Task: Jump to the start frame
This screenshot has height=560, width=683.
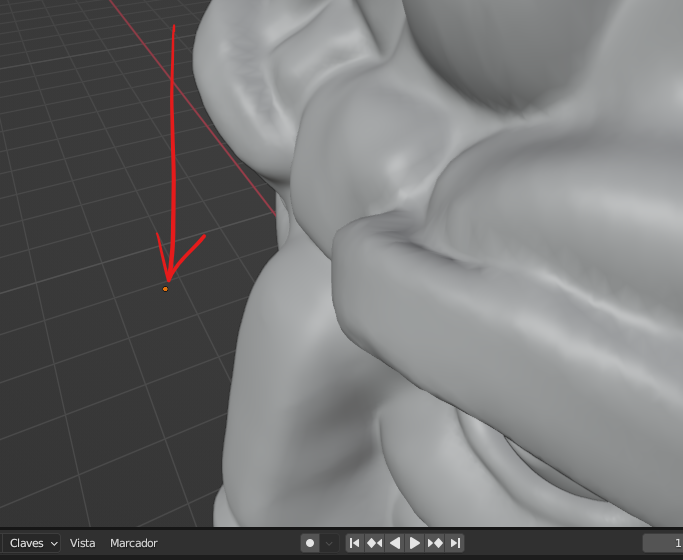Action: click(355, 543)
